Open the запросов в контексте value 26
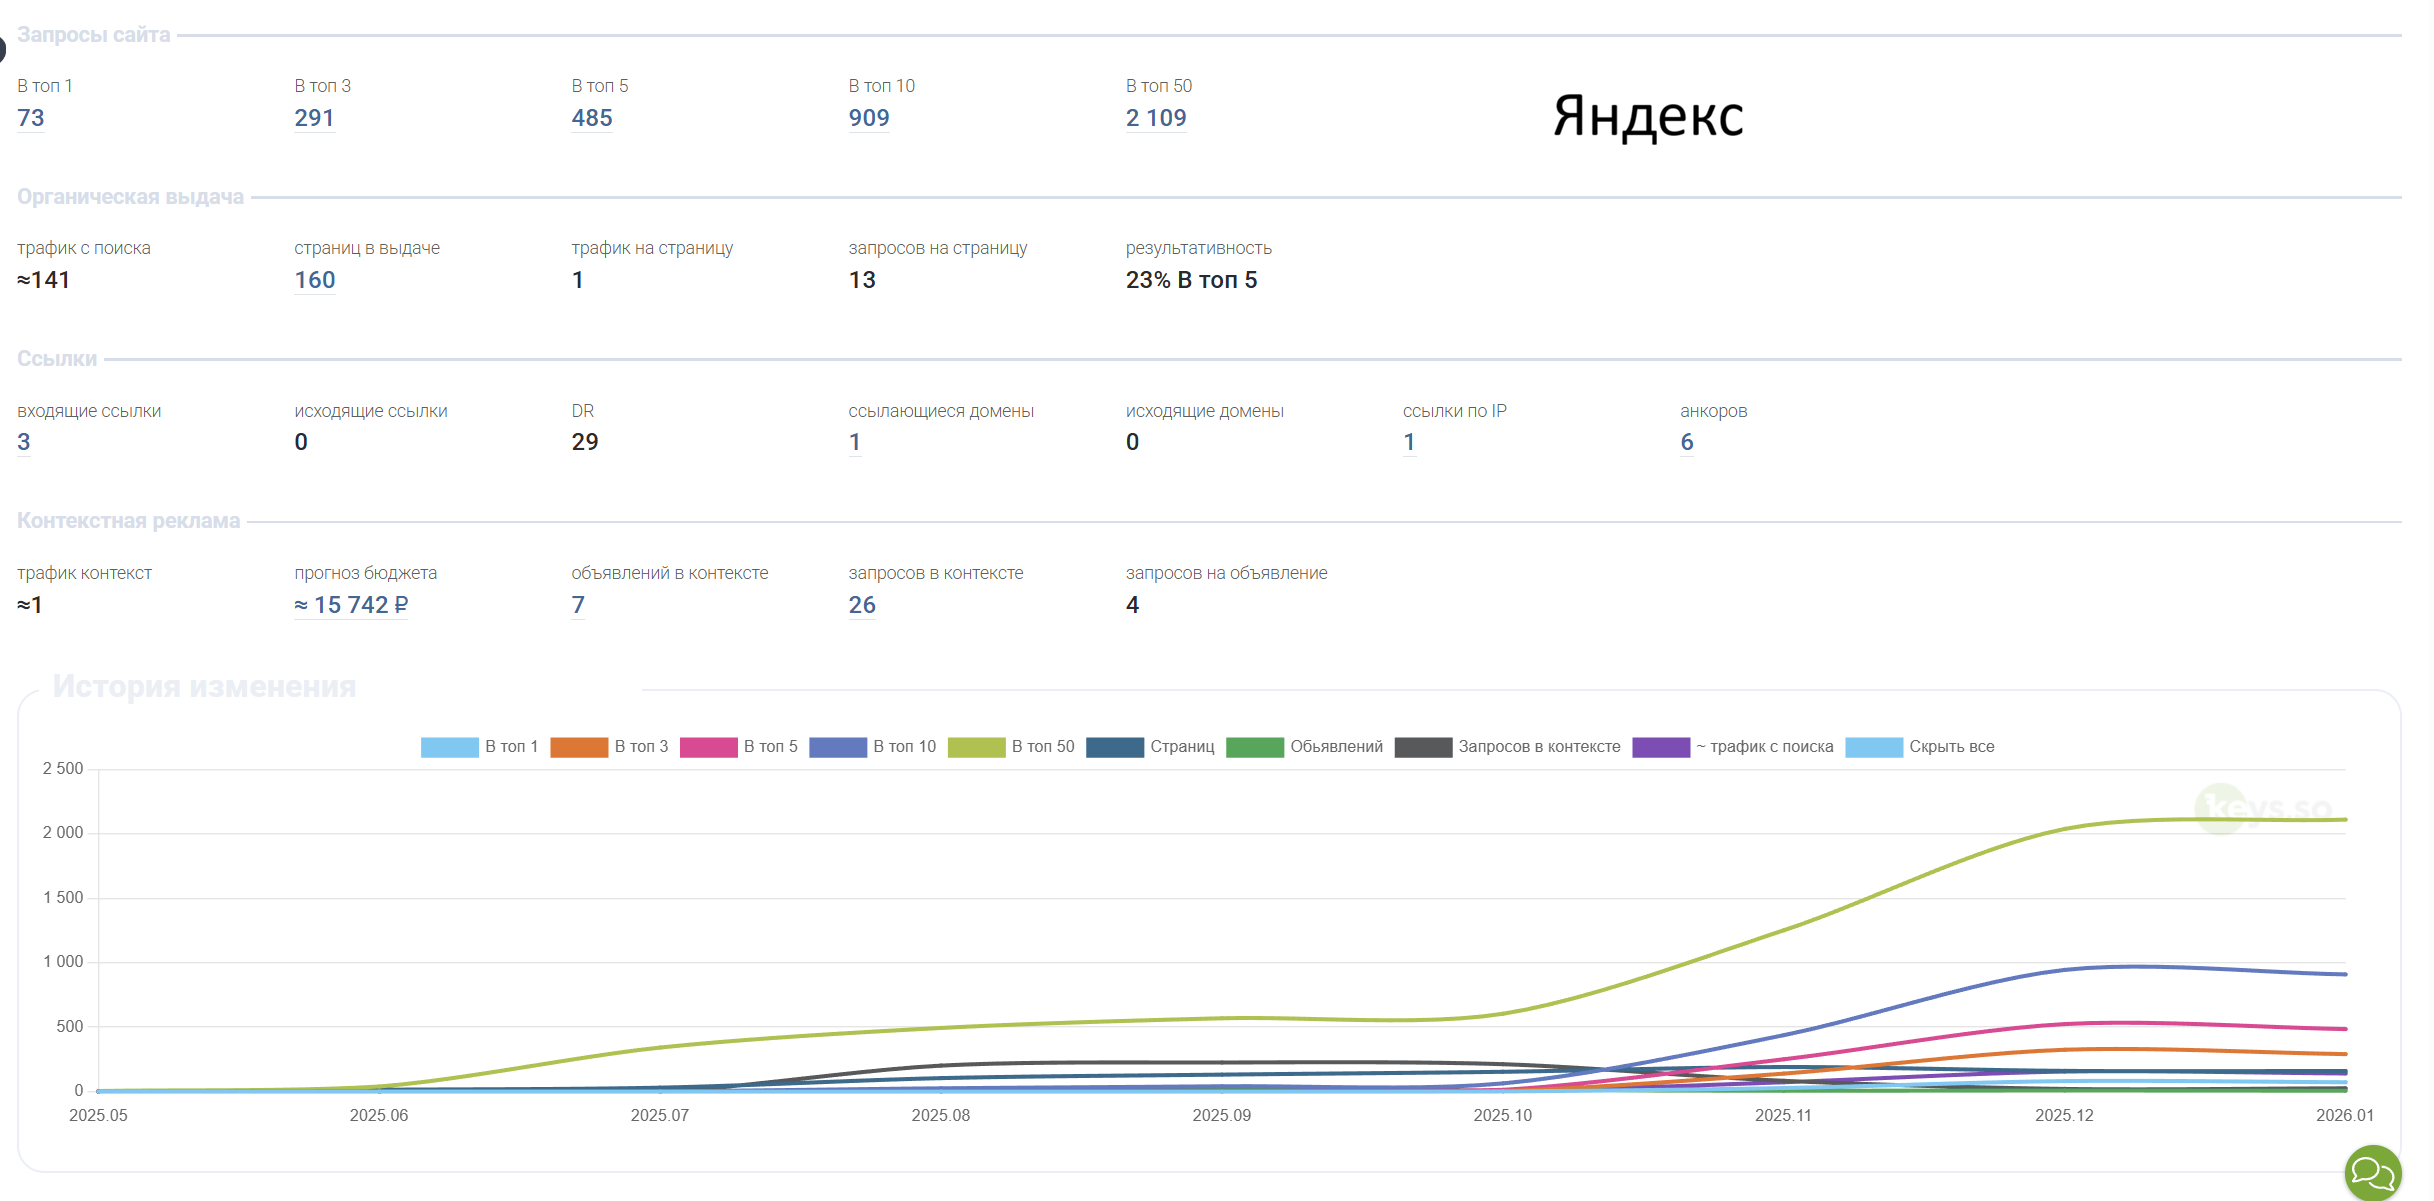2434x1201 pixels. click(862, 605)
